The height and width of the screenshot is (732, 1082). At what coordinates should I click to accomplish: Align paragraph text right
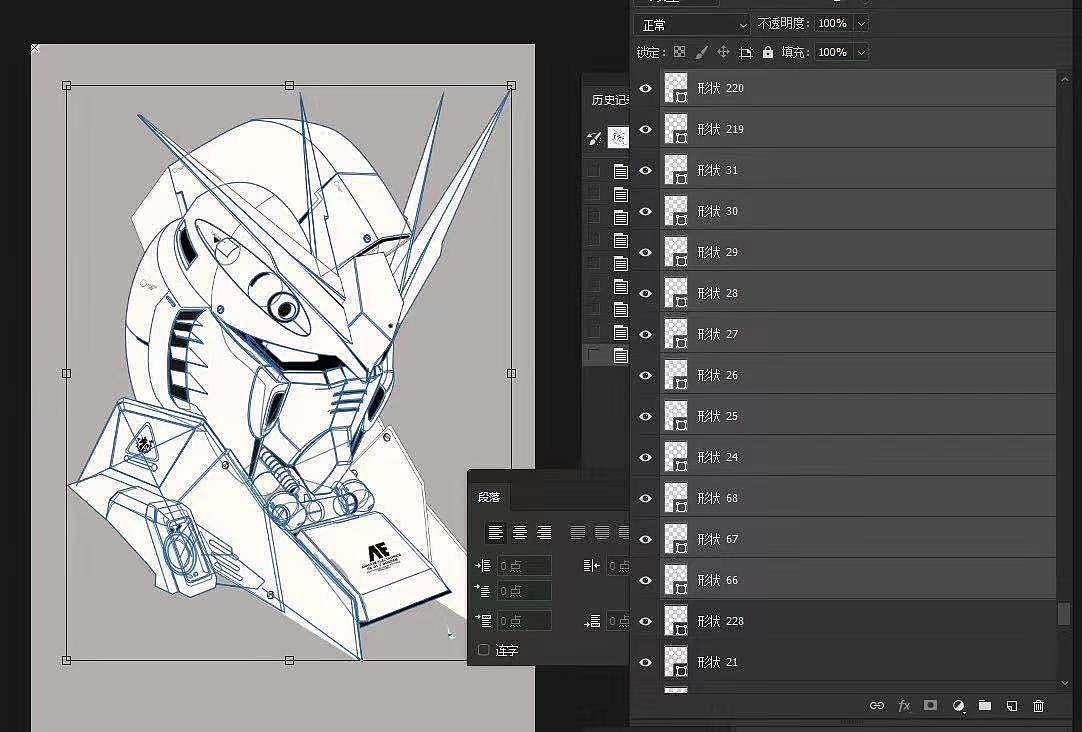(x=544, y=532)
